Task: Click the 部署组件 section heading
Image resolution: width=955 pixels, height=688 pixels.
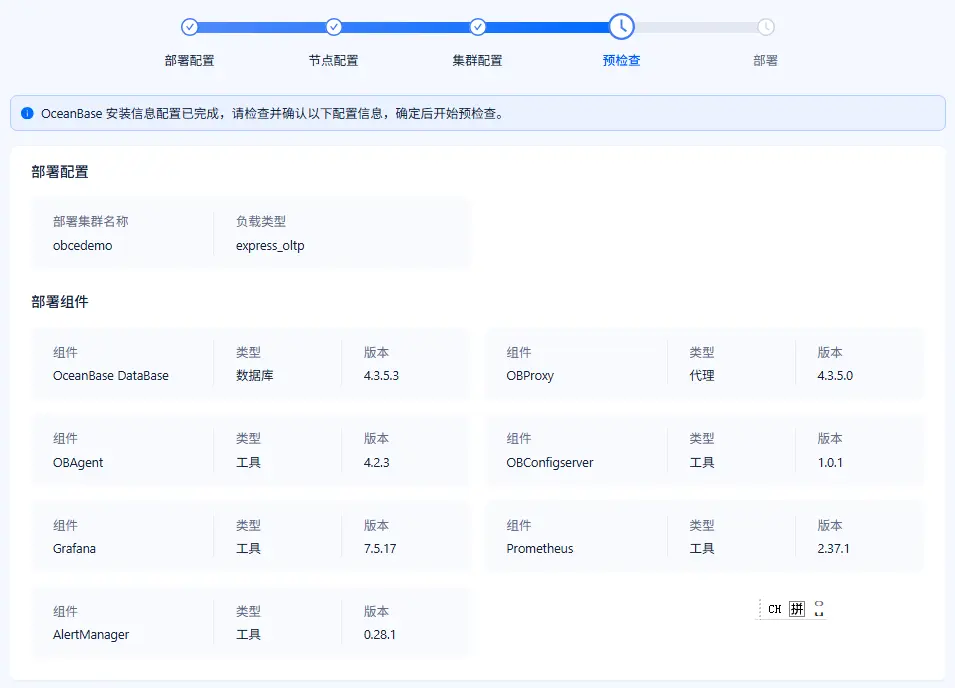Action: (x=60, y=302)
